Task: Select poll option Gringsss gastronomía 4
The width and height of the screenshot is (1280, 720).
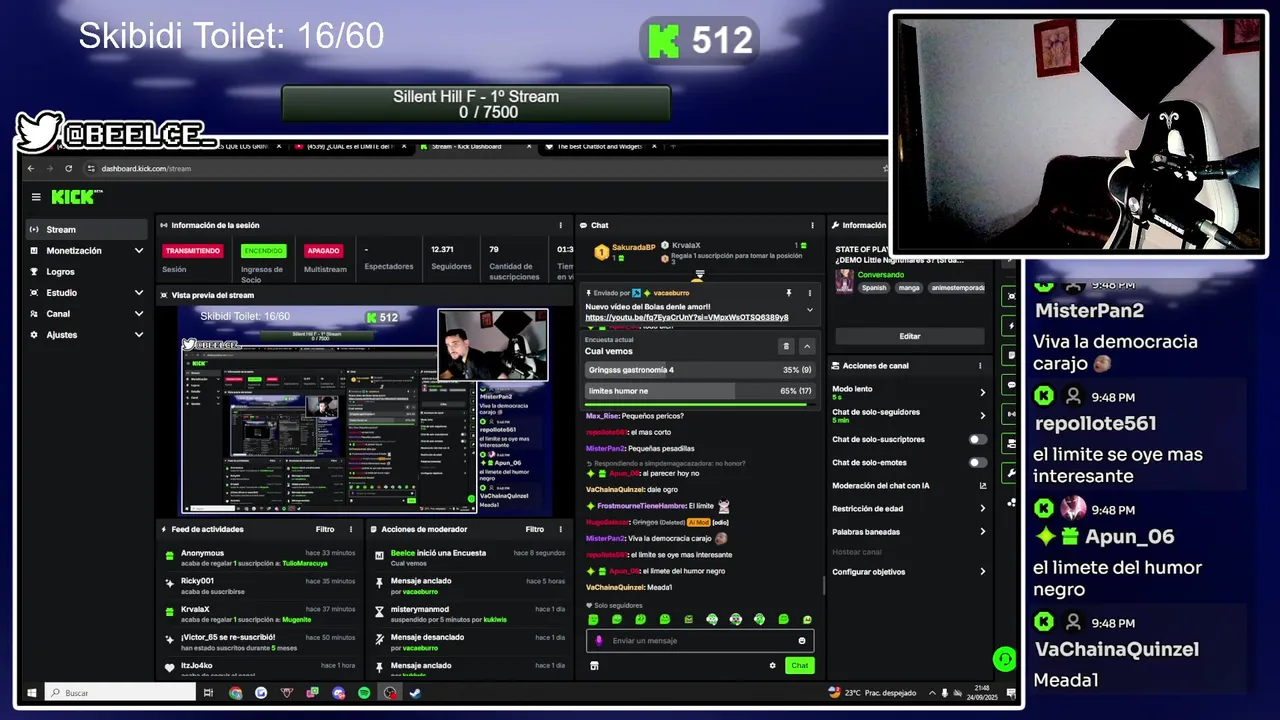Action: point(700,370)
